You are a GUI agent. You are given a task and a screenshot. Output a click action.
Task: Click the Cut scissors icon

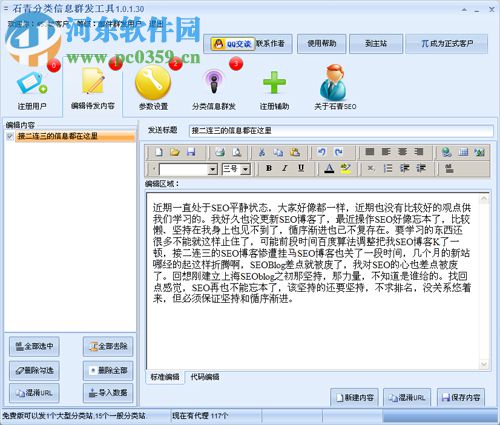[x=262, y=152]
